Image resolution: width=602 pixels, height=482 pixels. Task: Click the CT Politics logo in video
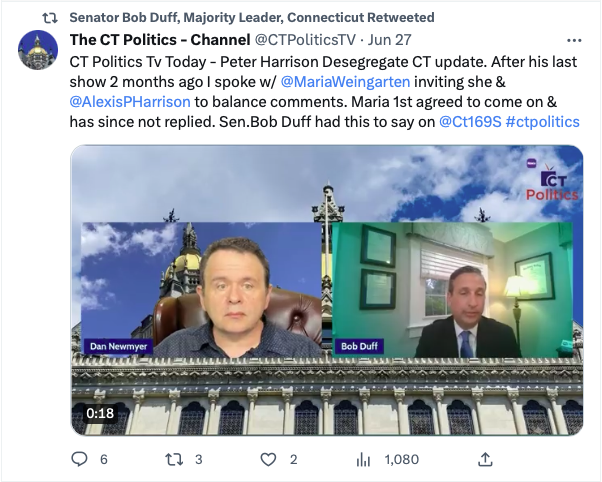[x=552, y=182]
